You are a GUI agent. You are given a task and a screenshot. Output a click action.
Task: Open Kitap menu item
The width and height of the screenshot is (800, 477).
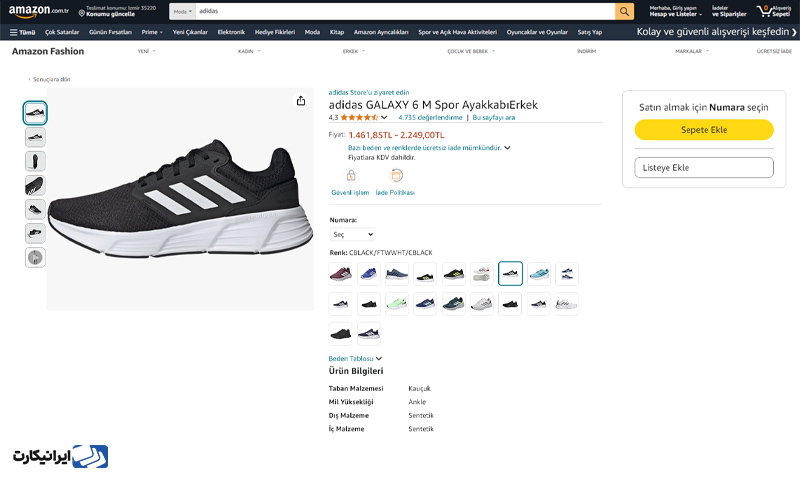pos(337,32)
